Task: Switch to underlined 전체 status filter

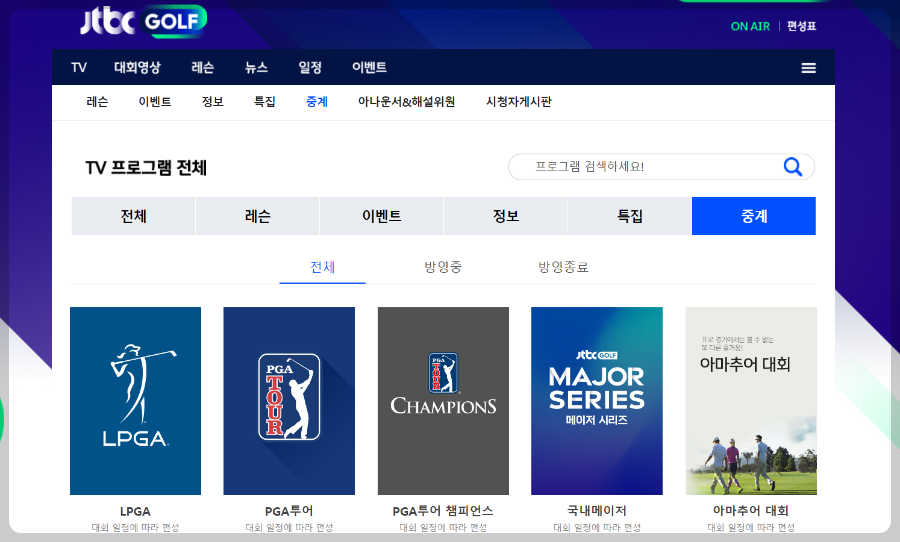Action: pos(323,267)
